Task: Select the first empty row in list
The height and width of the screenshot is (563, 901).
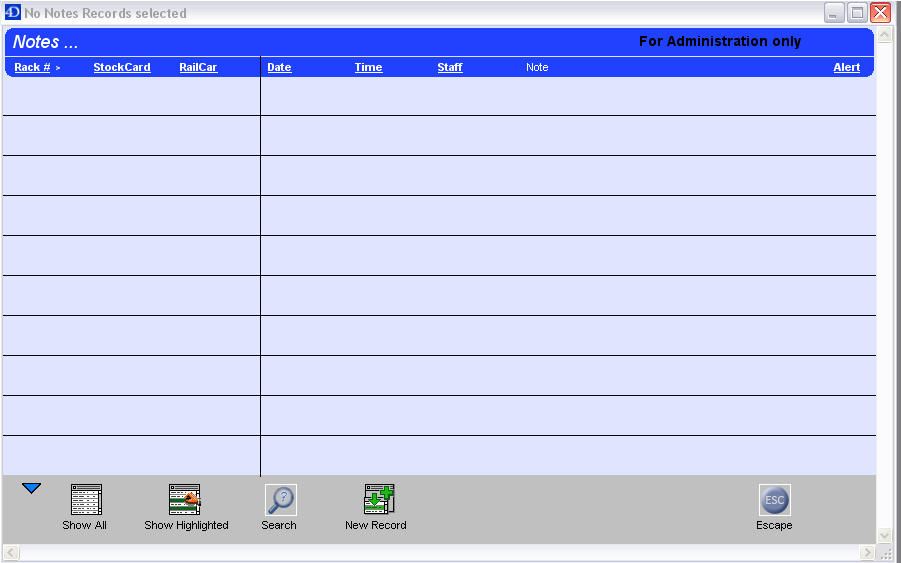Action: (438, 96)
